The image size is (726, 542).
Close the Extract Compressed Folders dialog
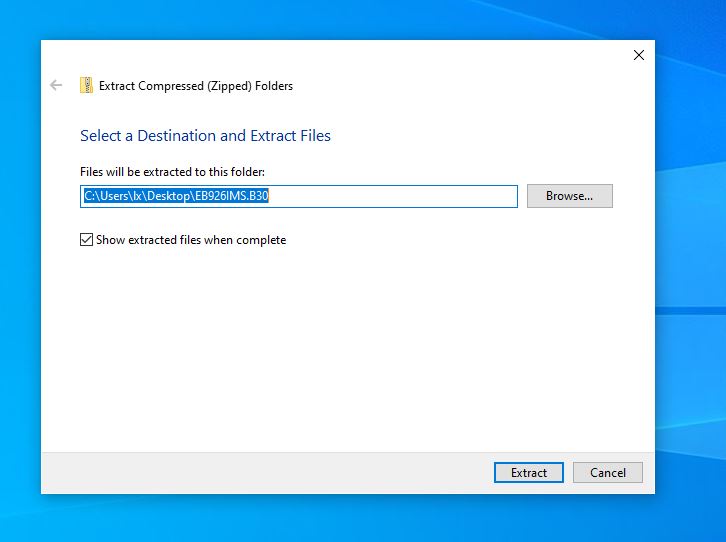(638, 55)
